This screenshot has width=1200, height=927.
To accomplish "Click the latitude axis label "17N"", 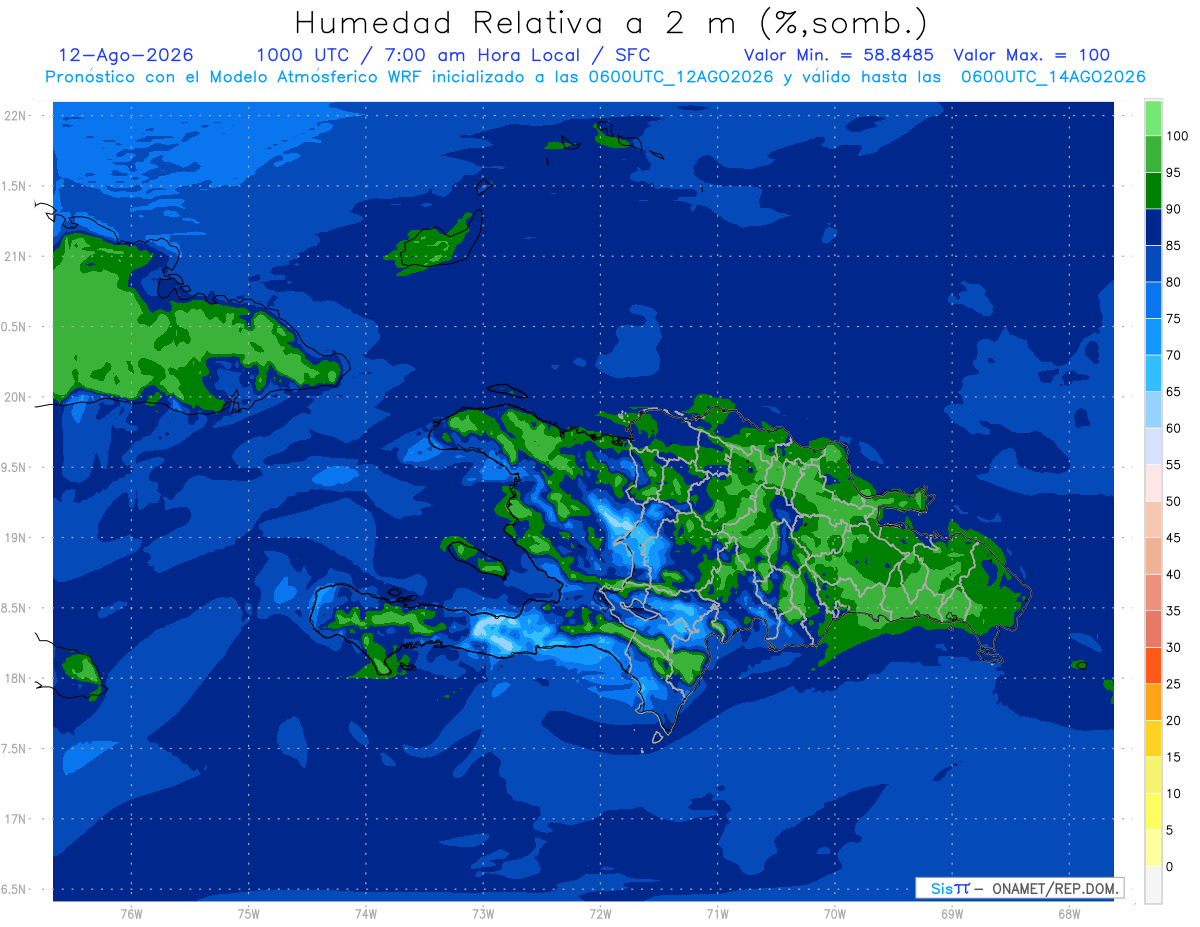I will pos(15,819).
